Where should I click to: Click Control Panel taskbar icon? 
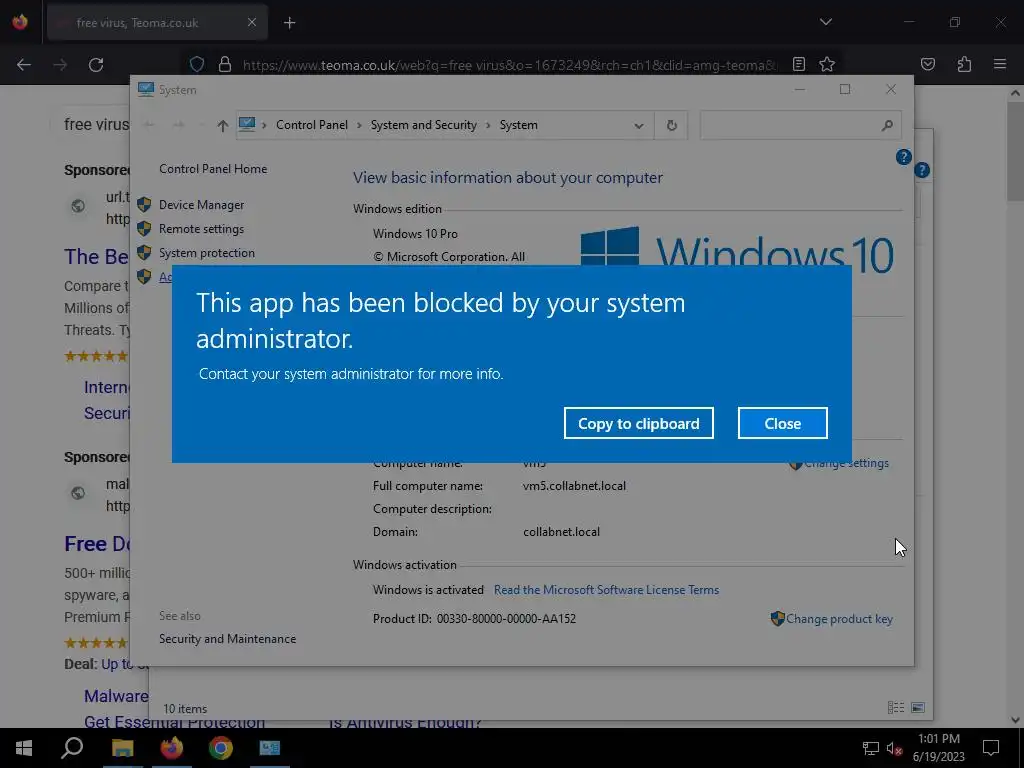[x=270, y=748]
